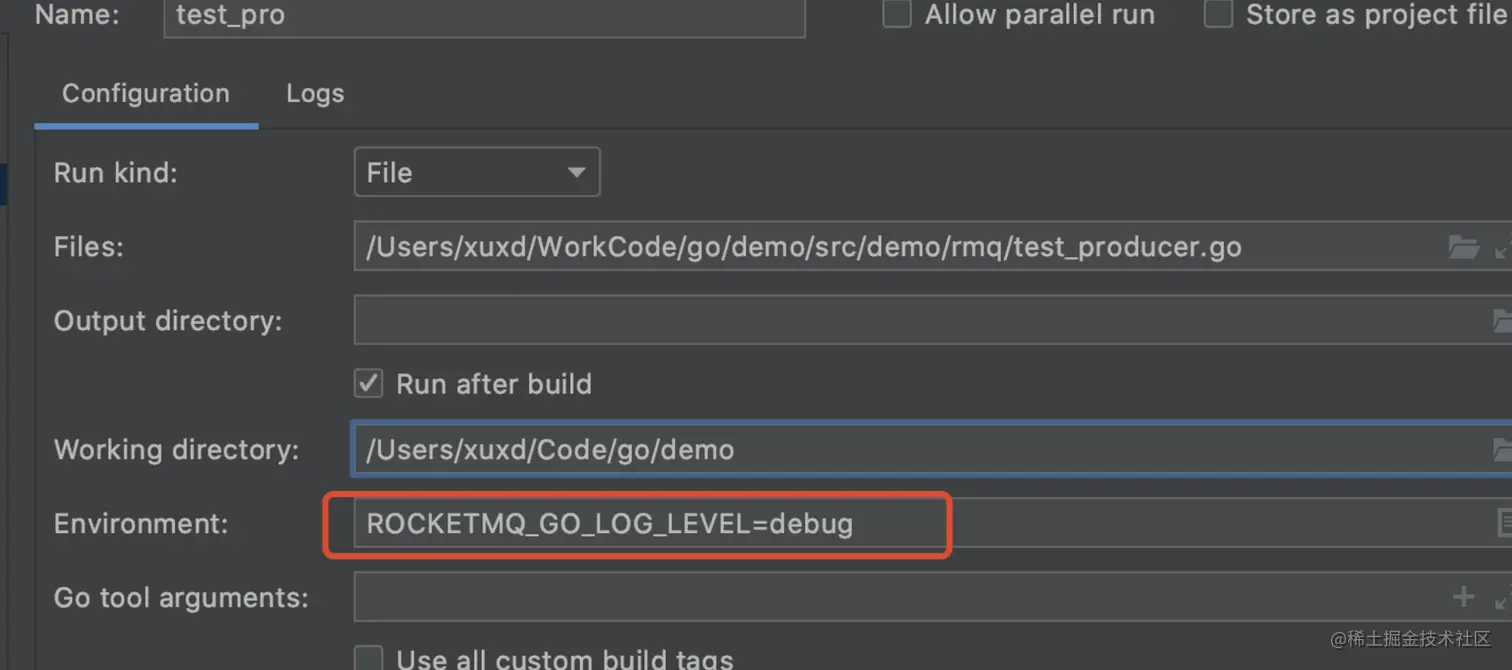Click the Go tool arguments input field

pos(900,597)
